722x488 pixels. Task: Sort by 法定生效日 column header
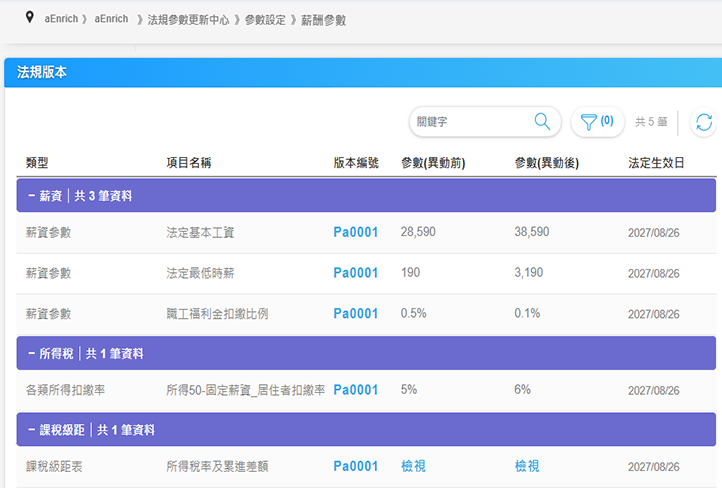pos(656,162)
